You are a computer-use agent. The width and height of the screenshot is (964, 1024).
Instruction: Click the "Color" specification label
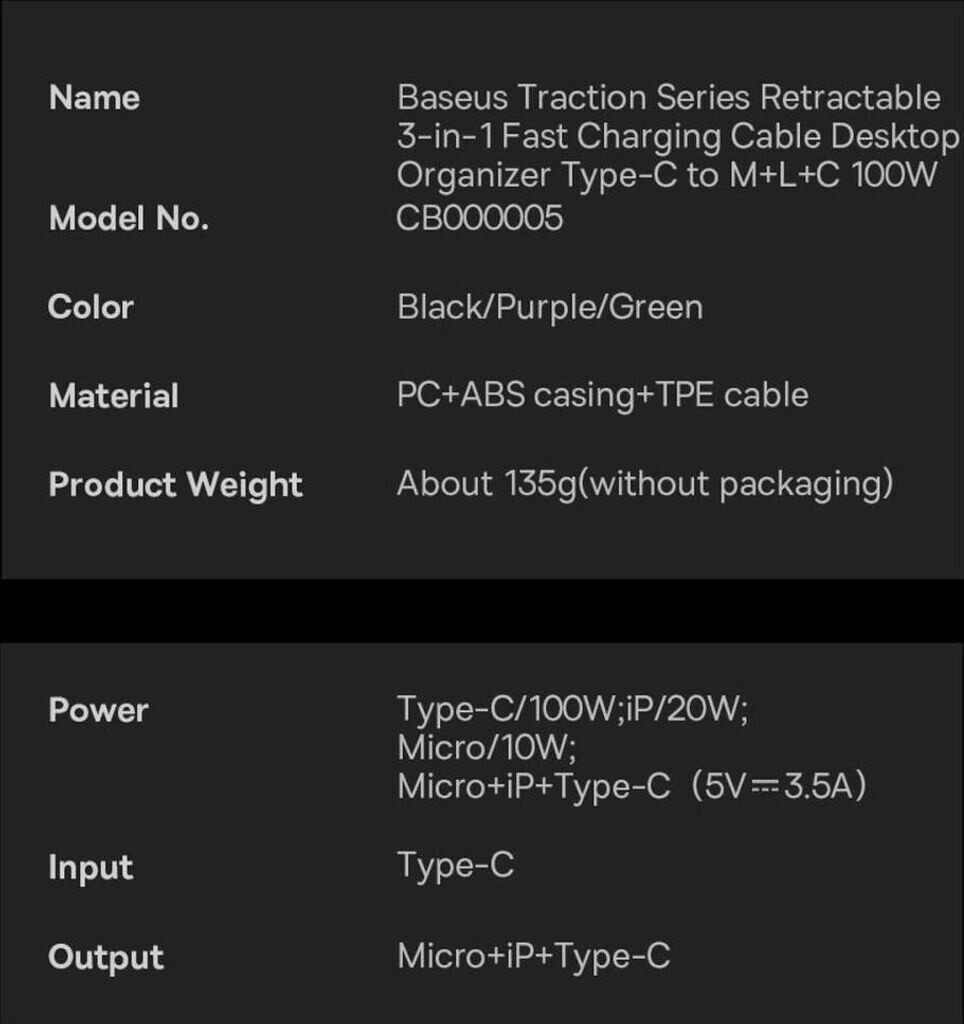tap(91, 307)
